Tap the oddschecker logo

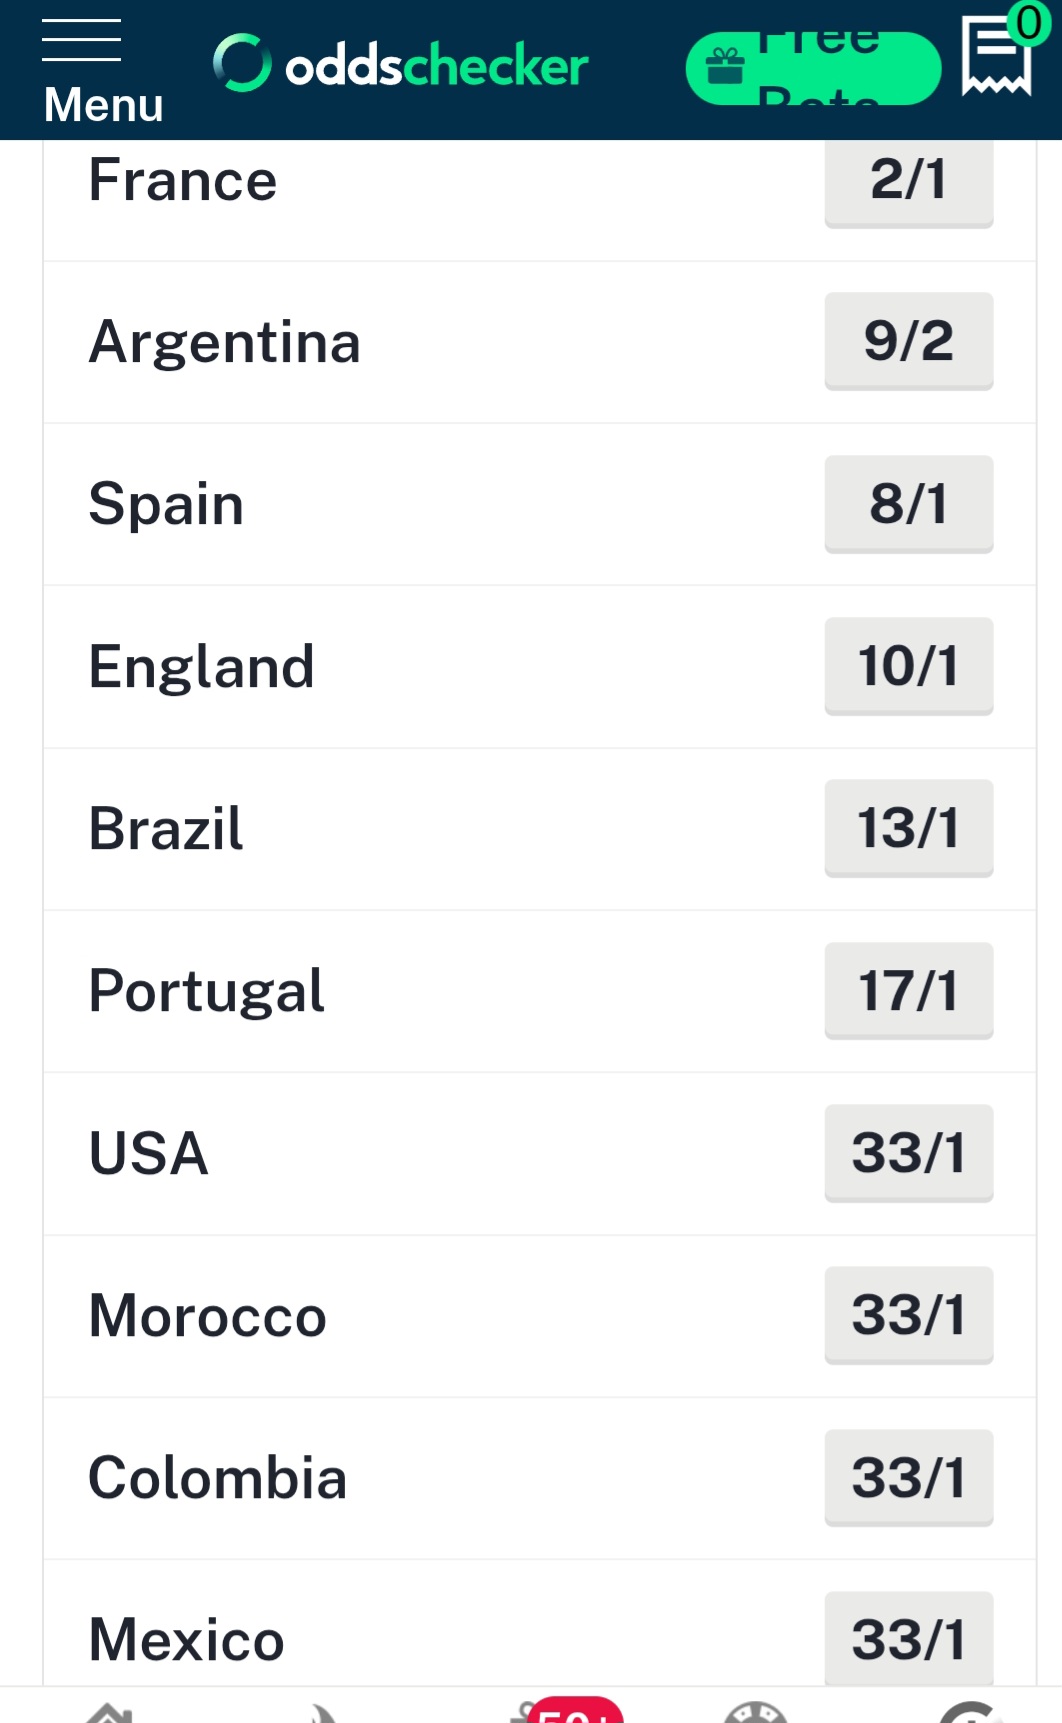click(401, 64)
